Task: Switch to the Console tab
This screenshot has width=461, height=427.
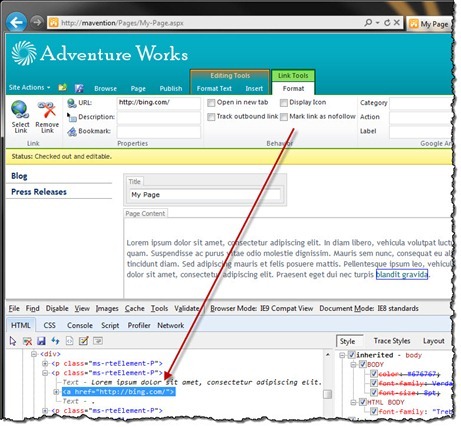Action: (80, 325)
